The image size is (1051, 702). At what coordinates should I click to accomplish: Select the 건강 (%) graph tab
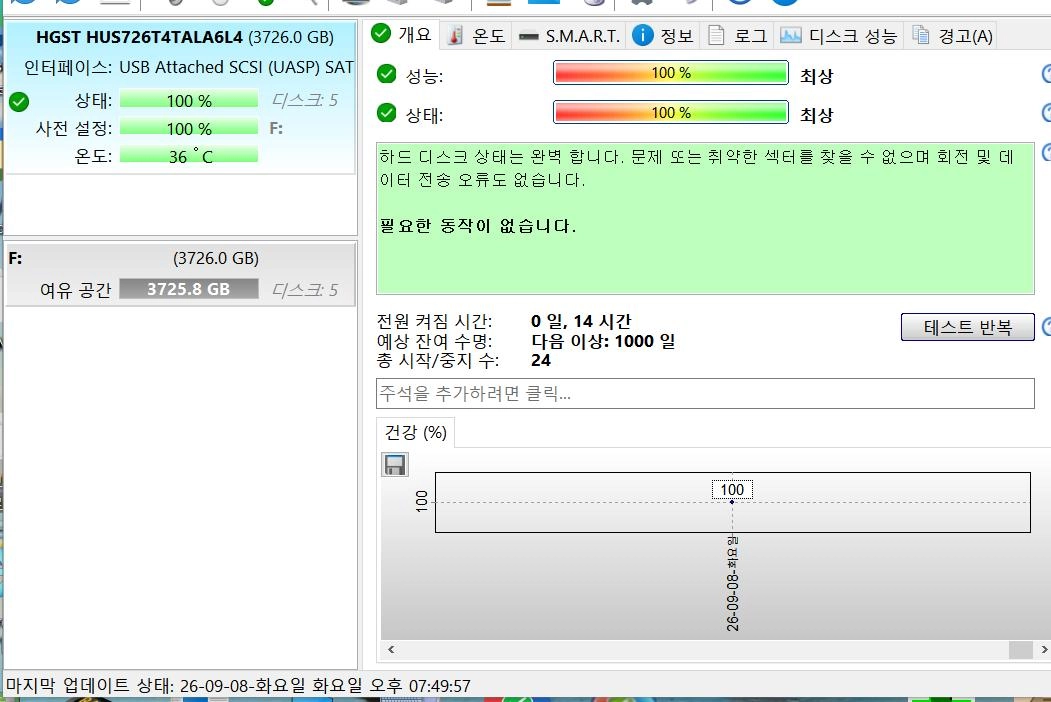tap(416, 432)
